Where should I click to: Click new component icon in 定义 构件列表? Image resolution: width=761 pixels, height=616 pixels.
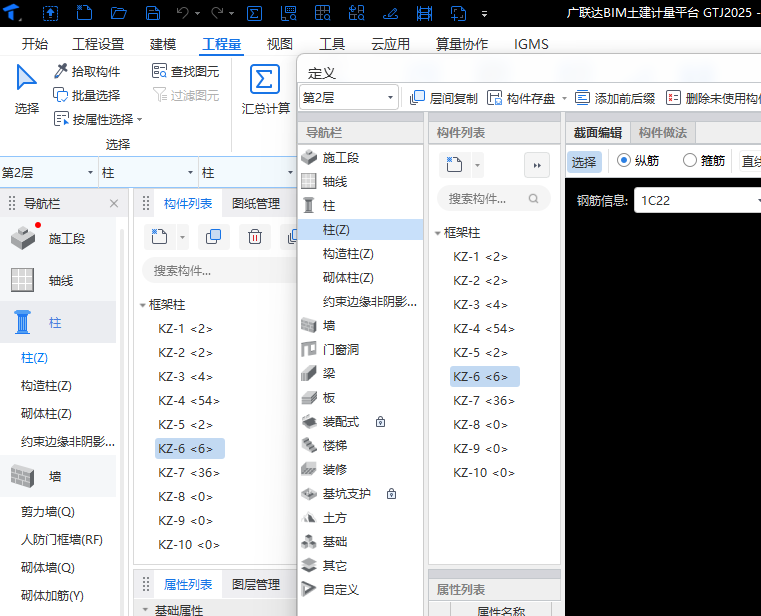pos(454,165)
